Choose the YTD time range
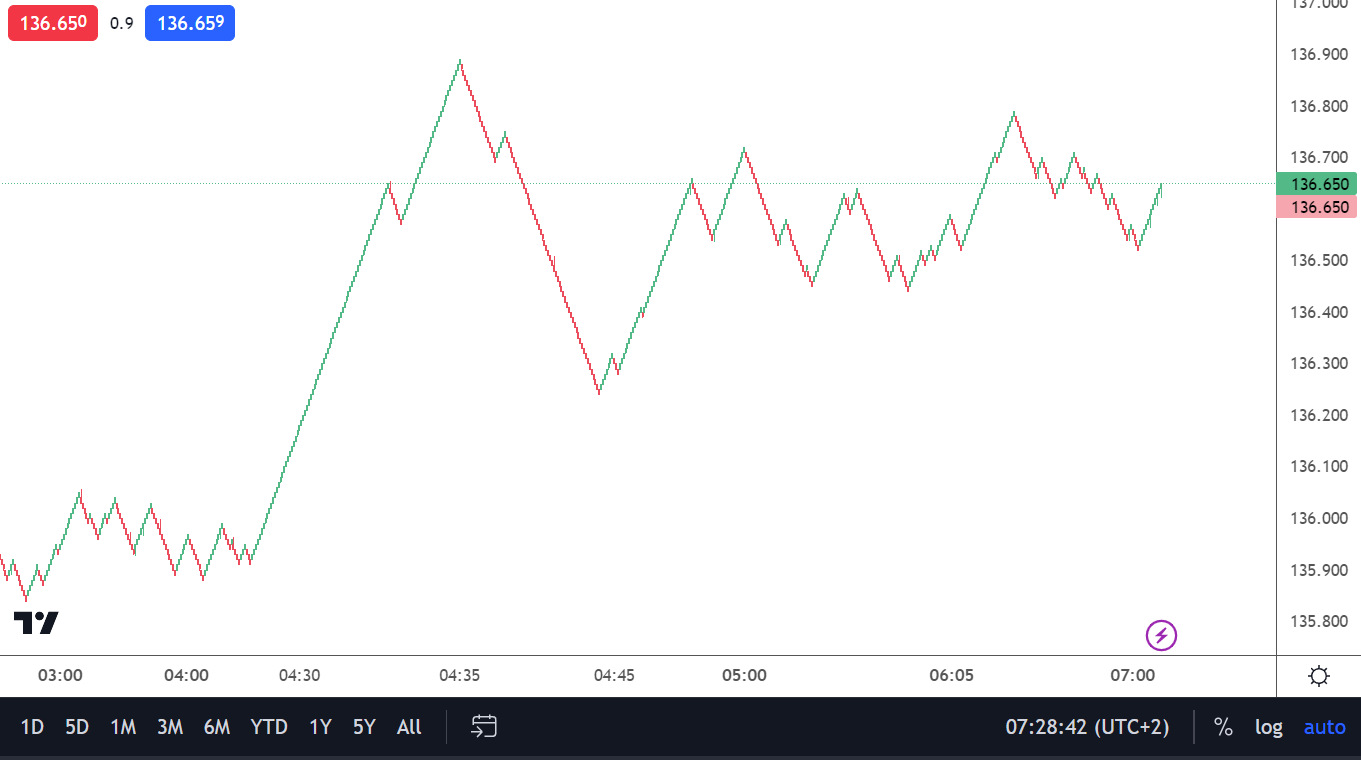The width and height of the screenshot is (1361, 760). (x=269, y=727)
